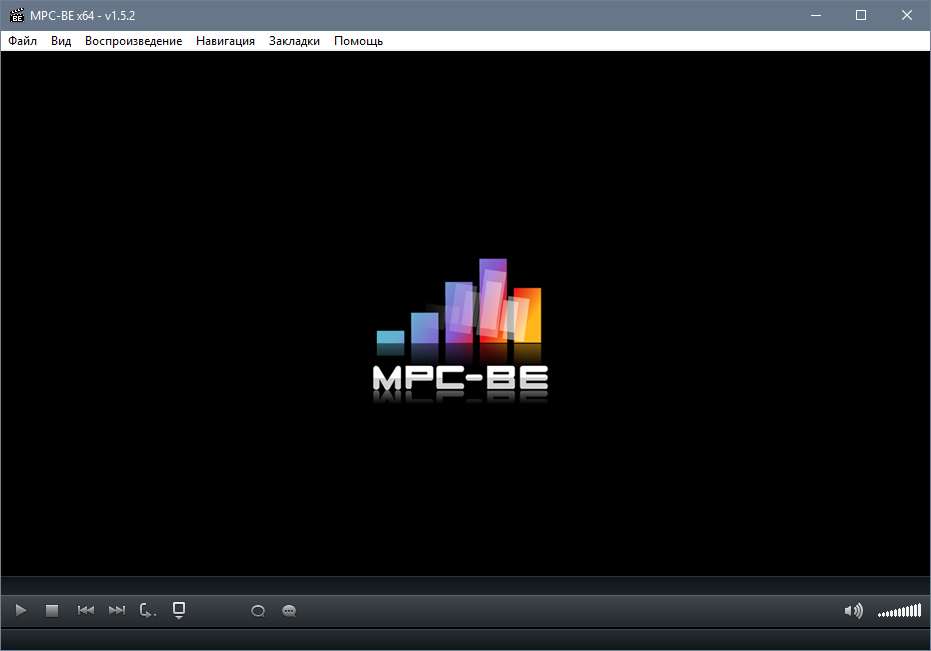Skip to next file button

tap(117, 610)
